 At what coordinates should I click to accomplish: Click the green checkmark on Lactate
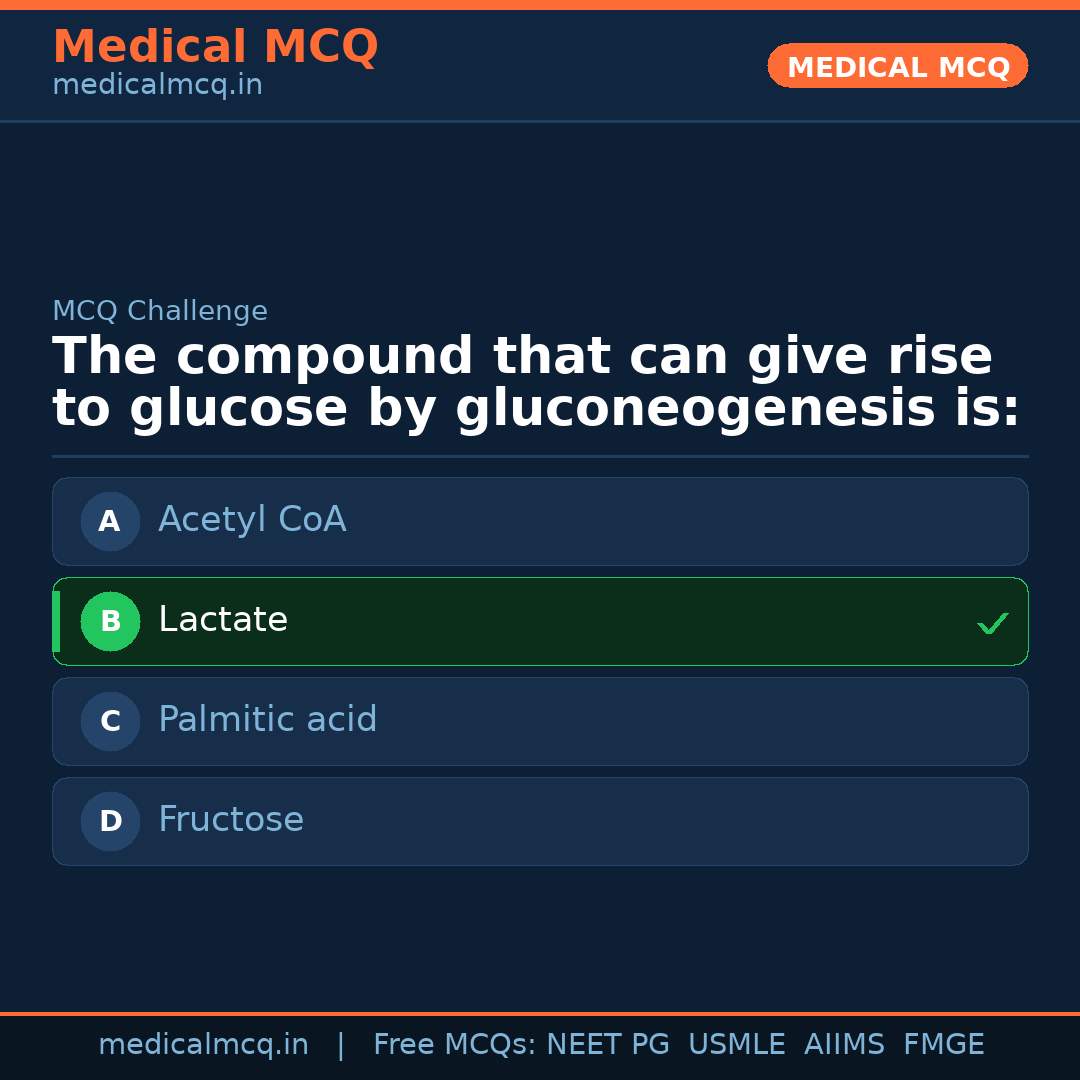pyautogui.click(x=993, y=623)
